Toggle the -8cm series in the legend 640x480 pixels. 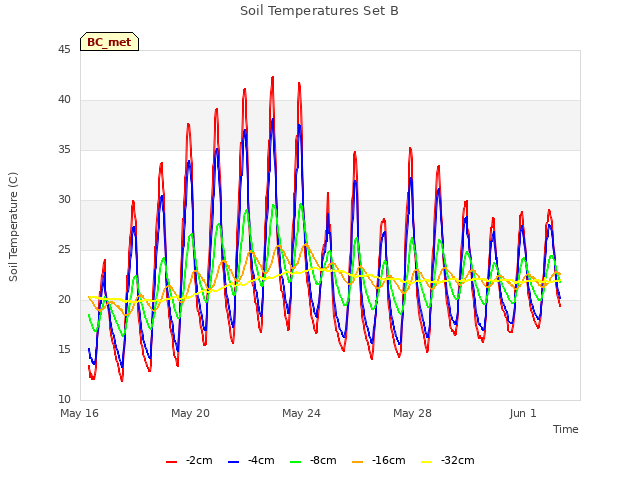coord(313,460)
